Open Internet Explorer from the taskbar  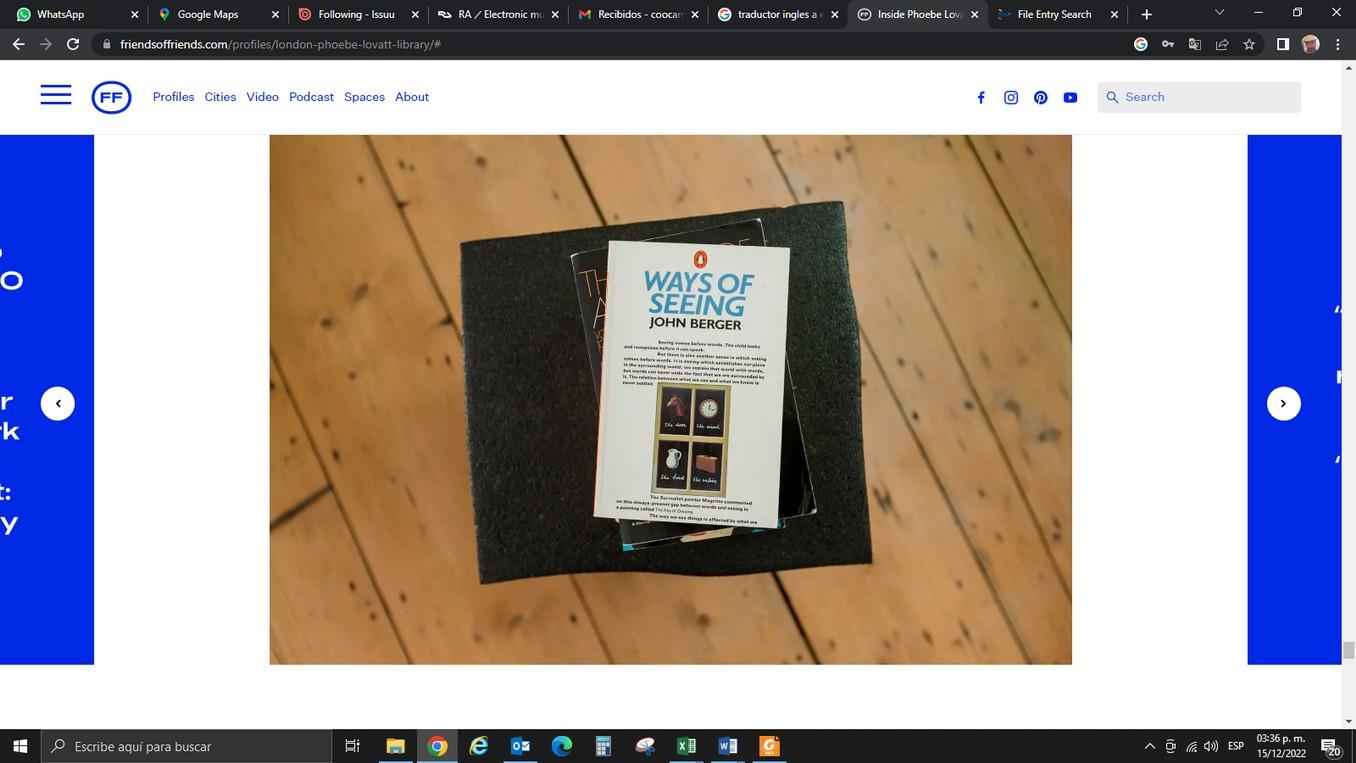[x=479, y=746]
